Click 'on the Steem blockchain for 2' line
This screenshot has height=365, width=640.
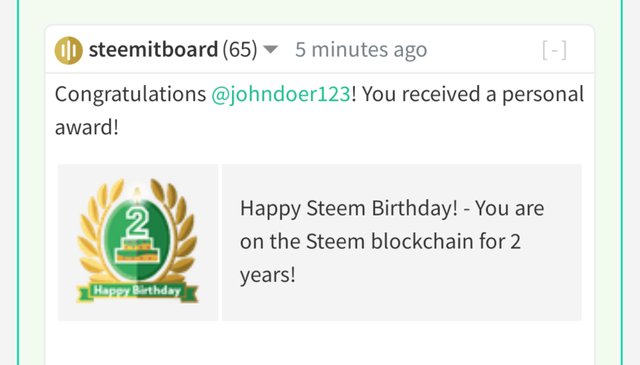pyautogui.click(x=380, y=241)
